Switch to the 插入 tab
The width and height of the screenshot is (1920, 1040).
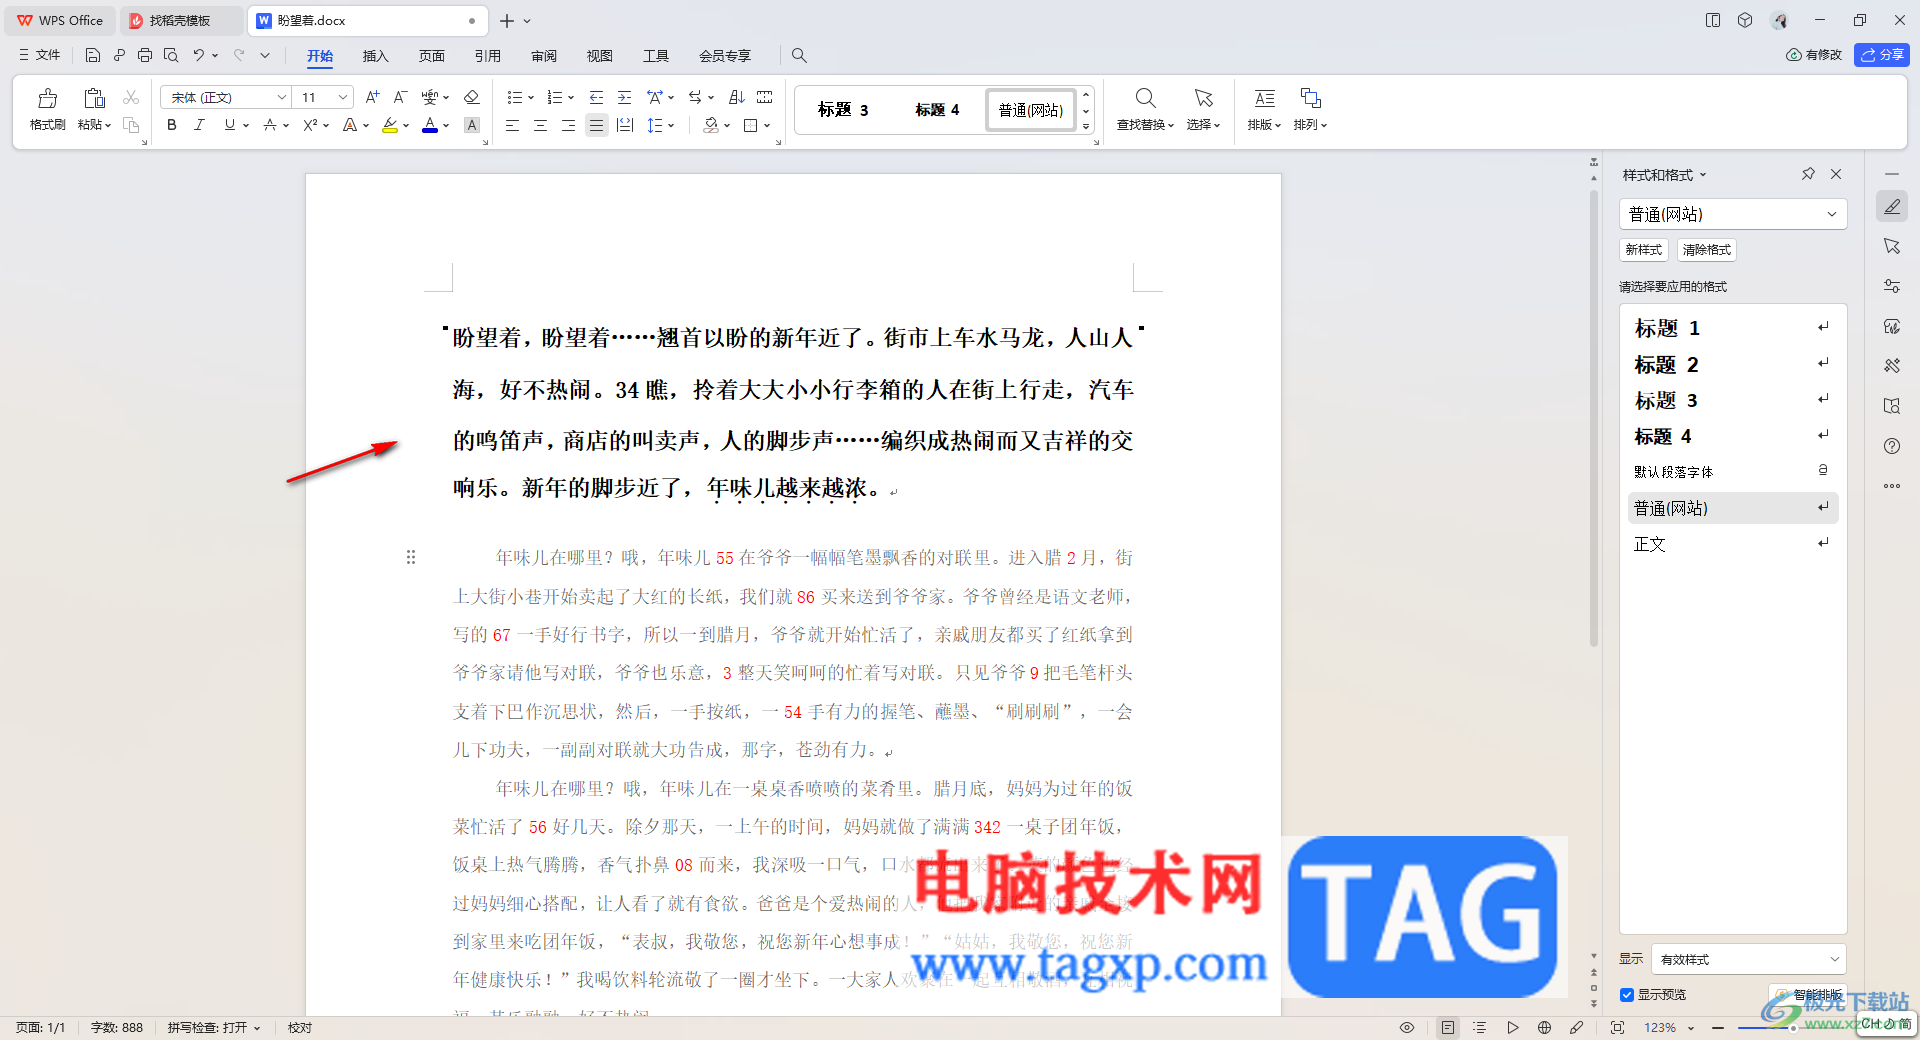click(x=375, y=56)
